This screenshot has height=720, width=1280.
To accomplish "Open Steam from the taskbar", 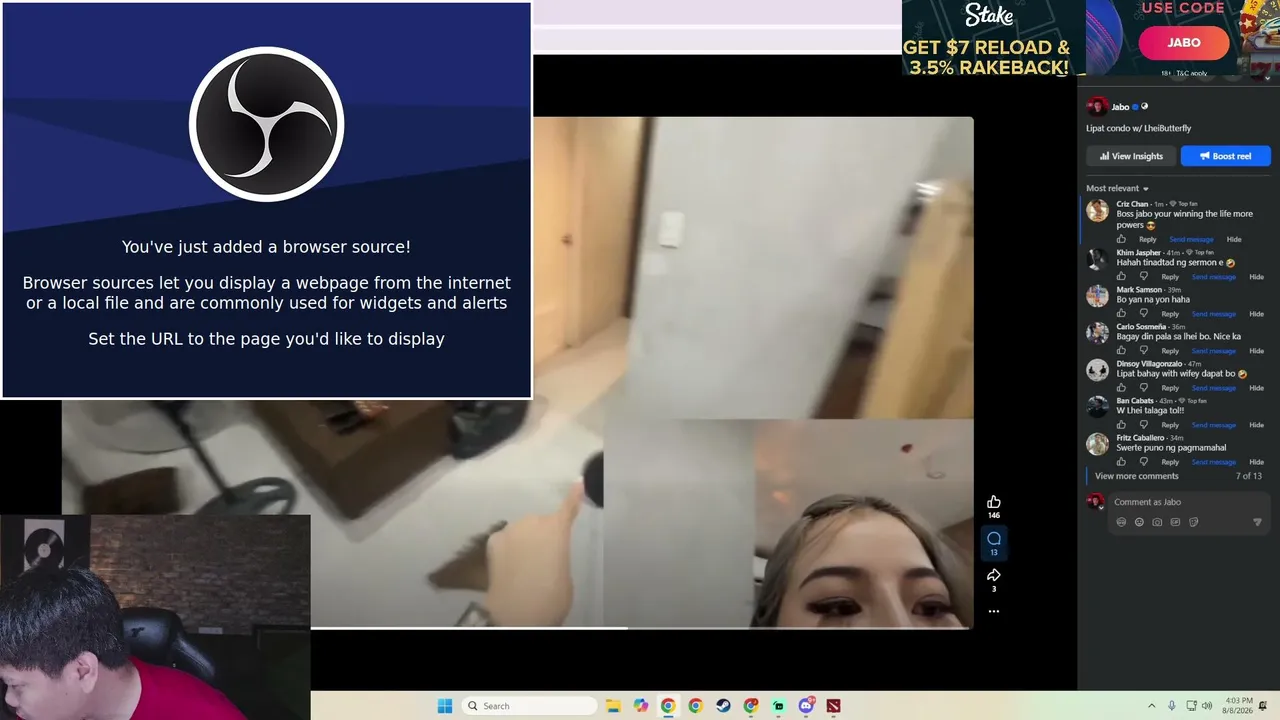I will coord(723,706).
